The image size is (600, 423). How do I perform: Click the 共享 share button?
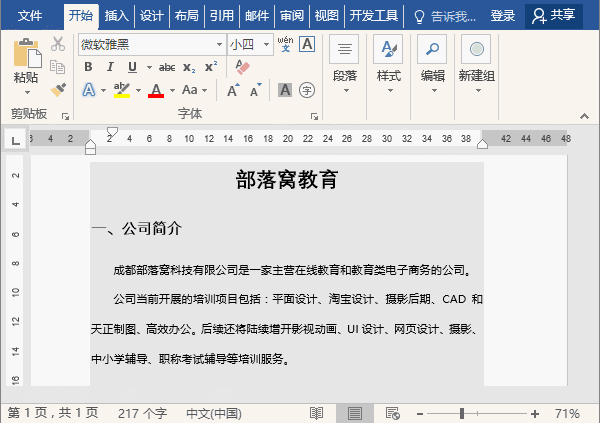554,16
